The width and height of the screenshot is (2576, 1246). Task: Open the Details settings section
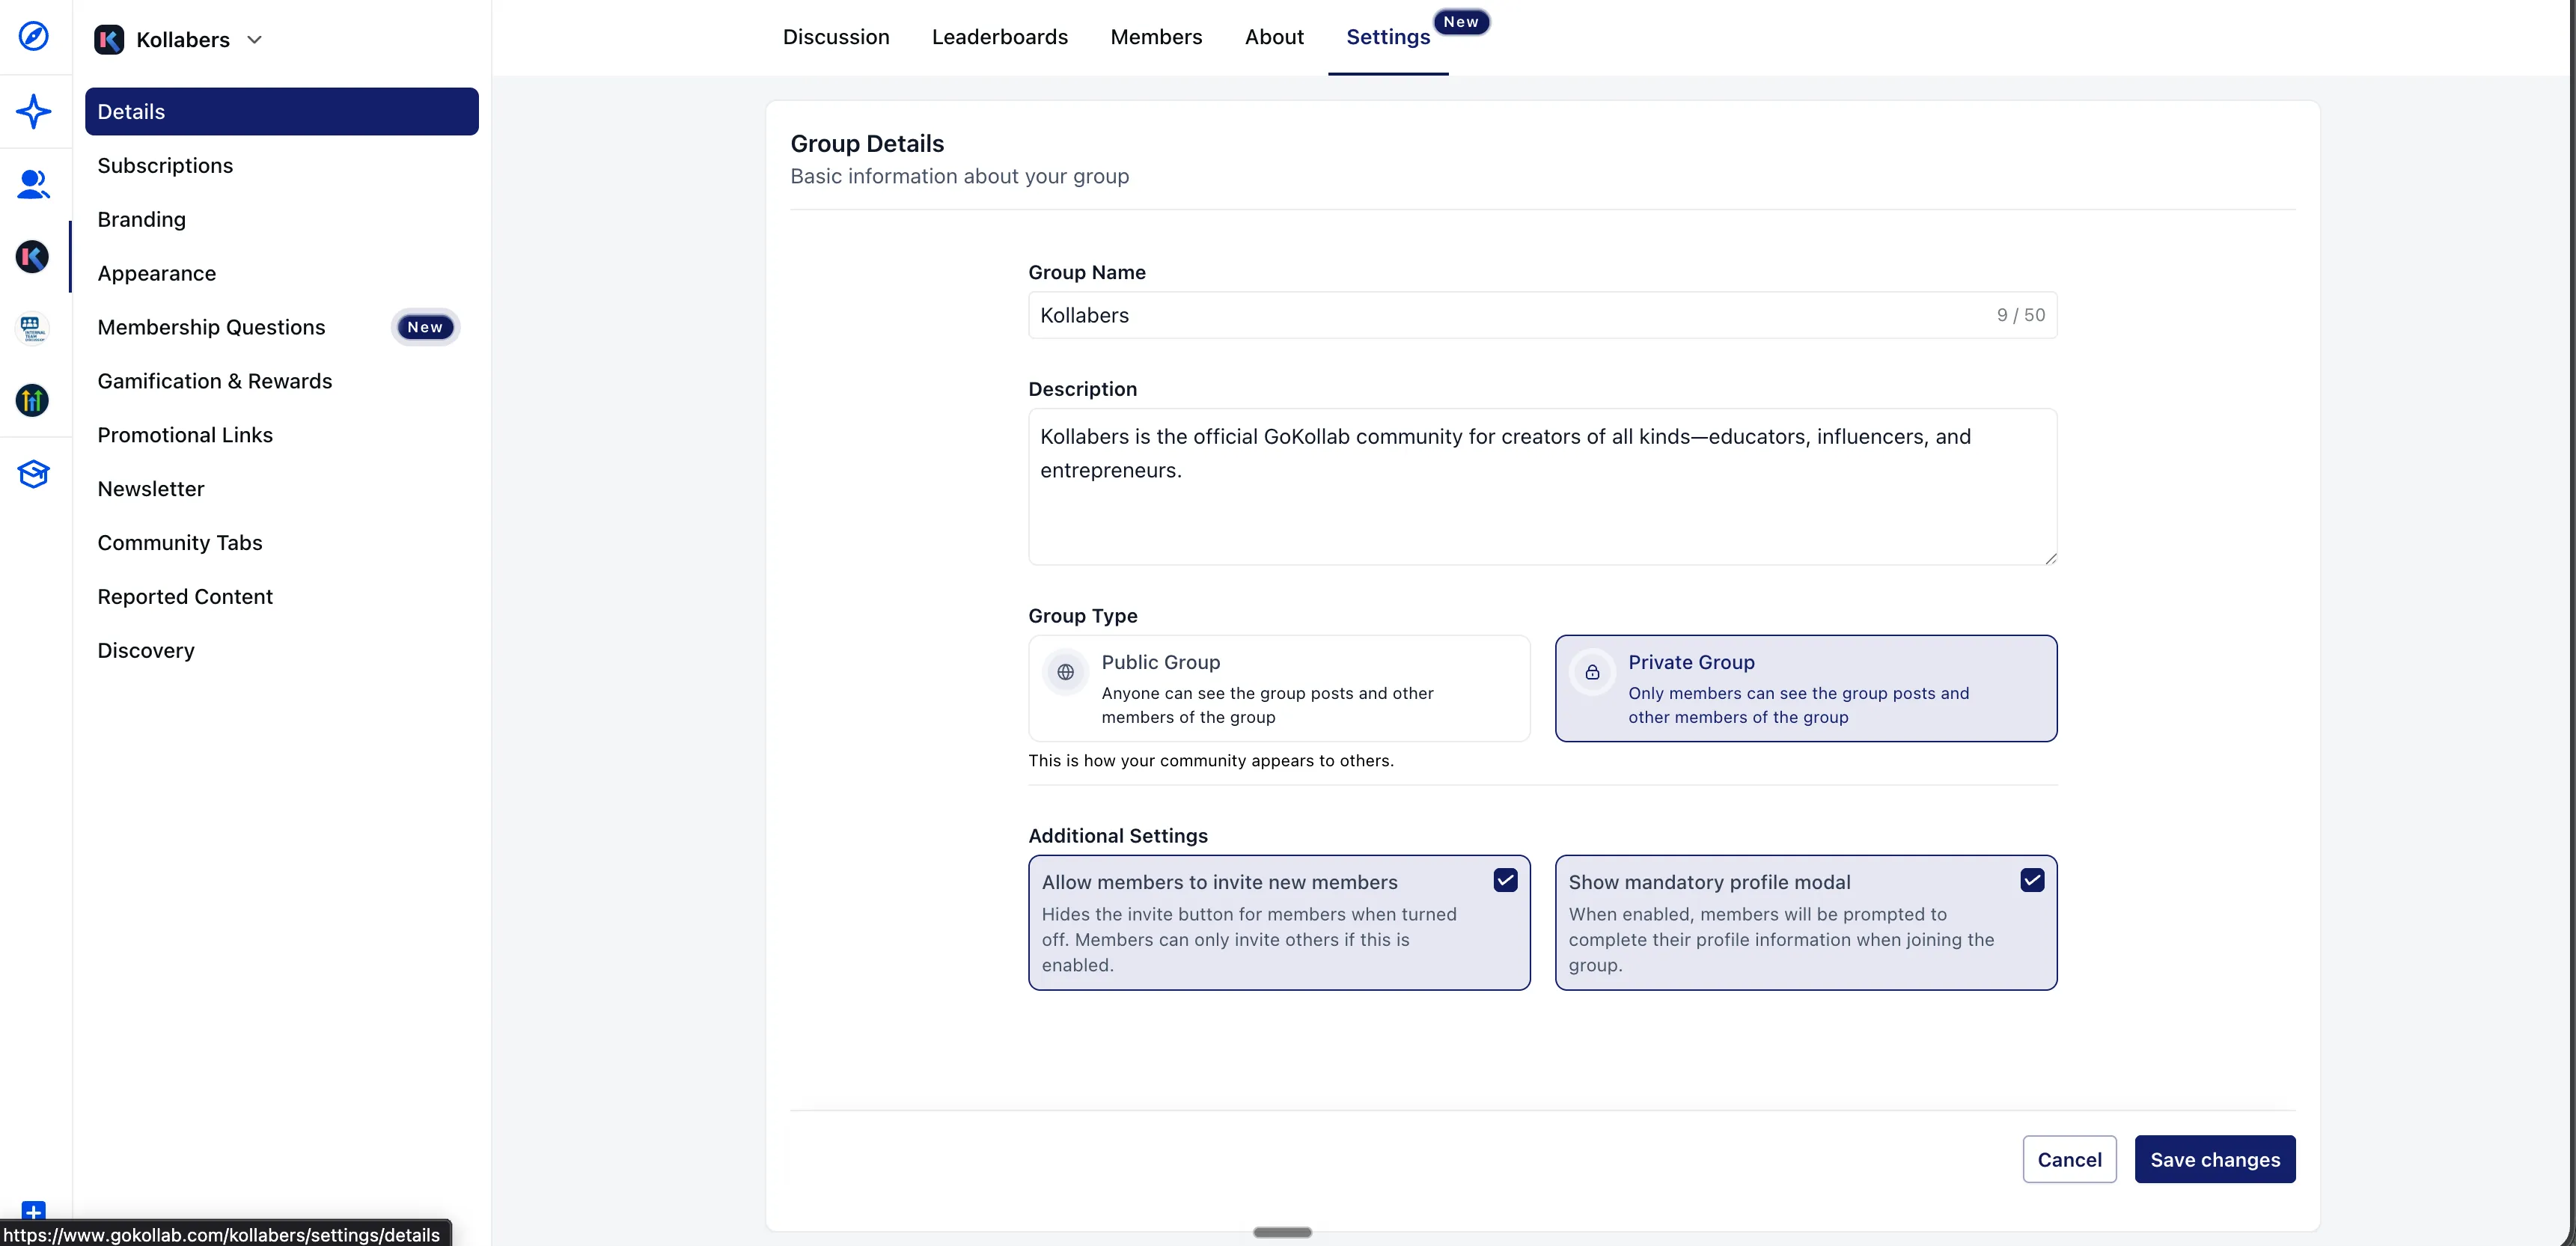tap(282, 111)
